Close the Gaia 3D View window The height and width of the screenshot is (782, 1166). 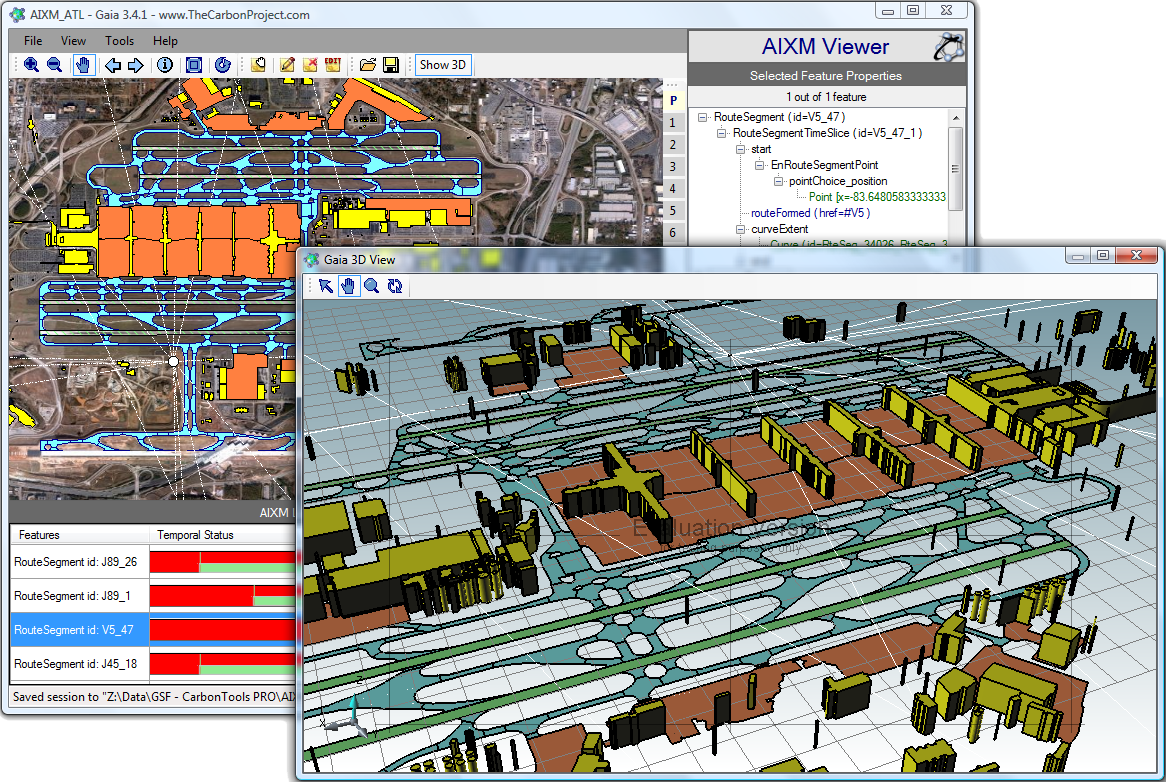point(1136,255)
